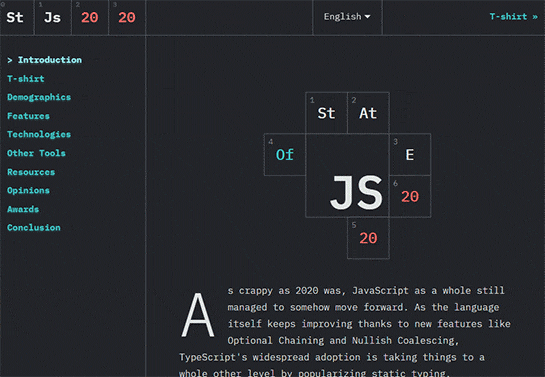Click the 'At' tile numbered 2
The width and height of the screenshot is (545, 377).
[368, 113]
